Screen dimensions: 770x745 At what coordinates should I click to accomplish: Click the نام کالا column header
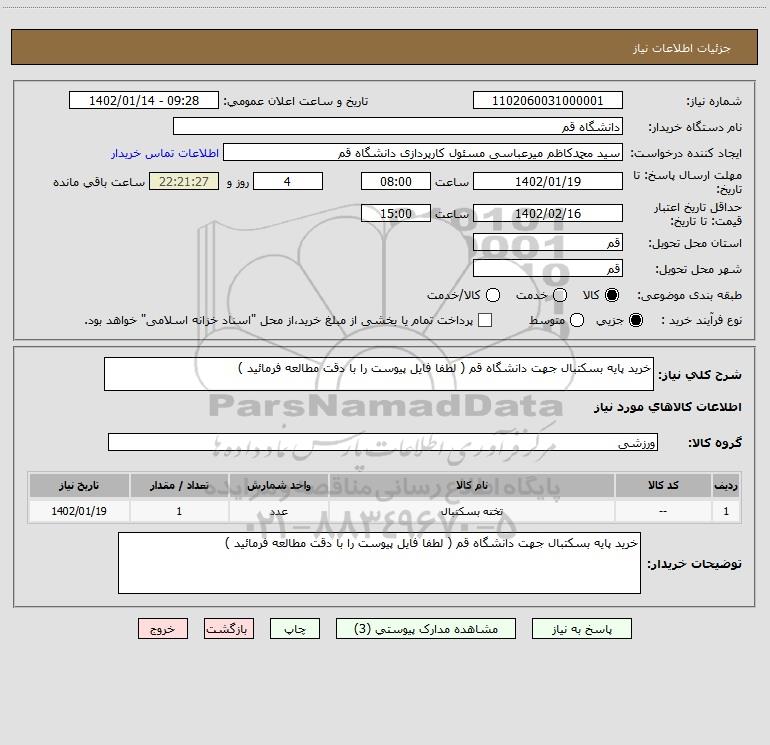tap(471, 485)
